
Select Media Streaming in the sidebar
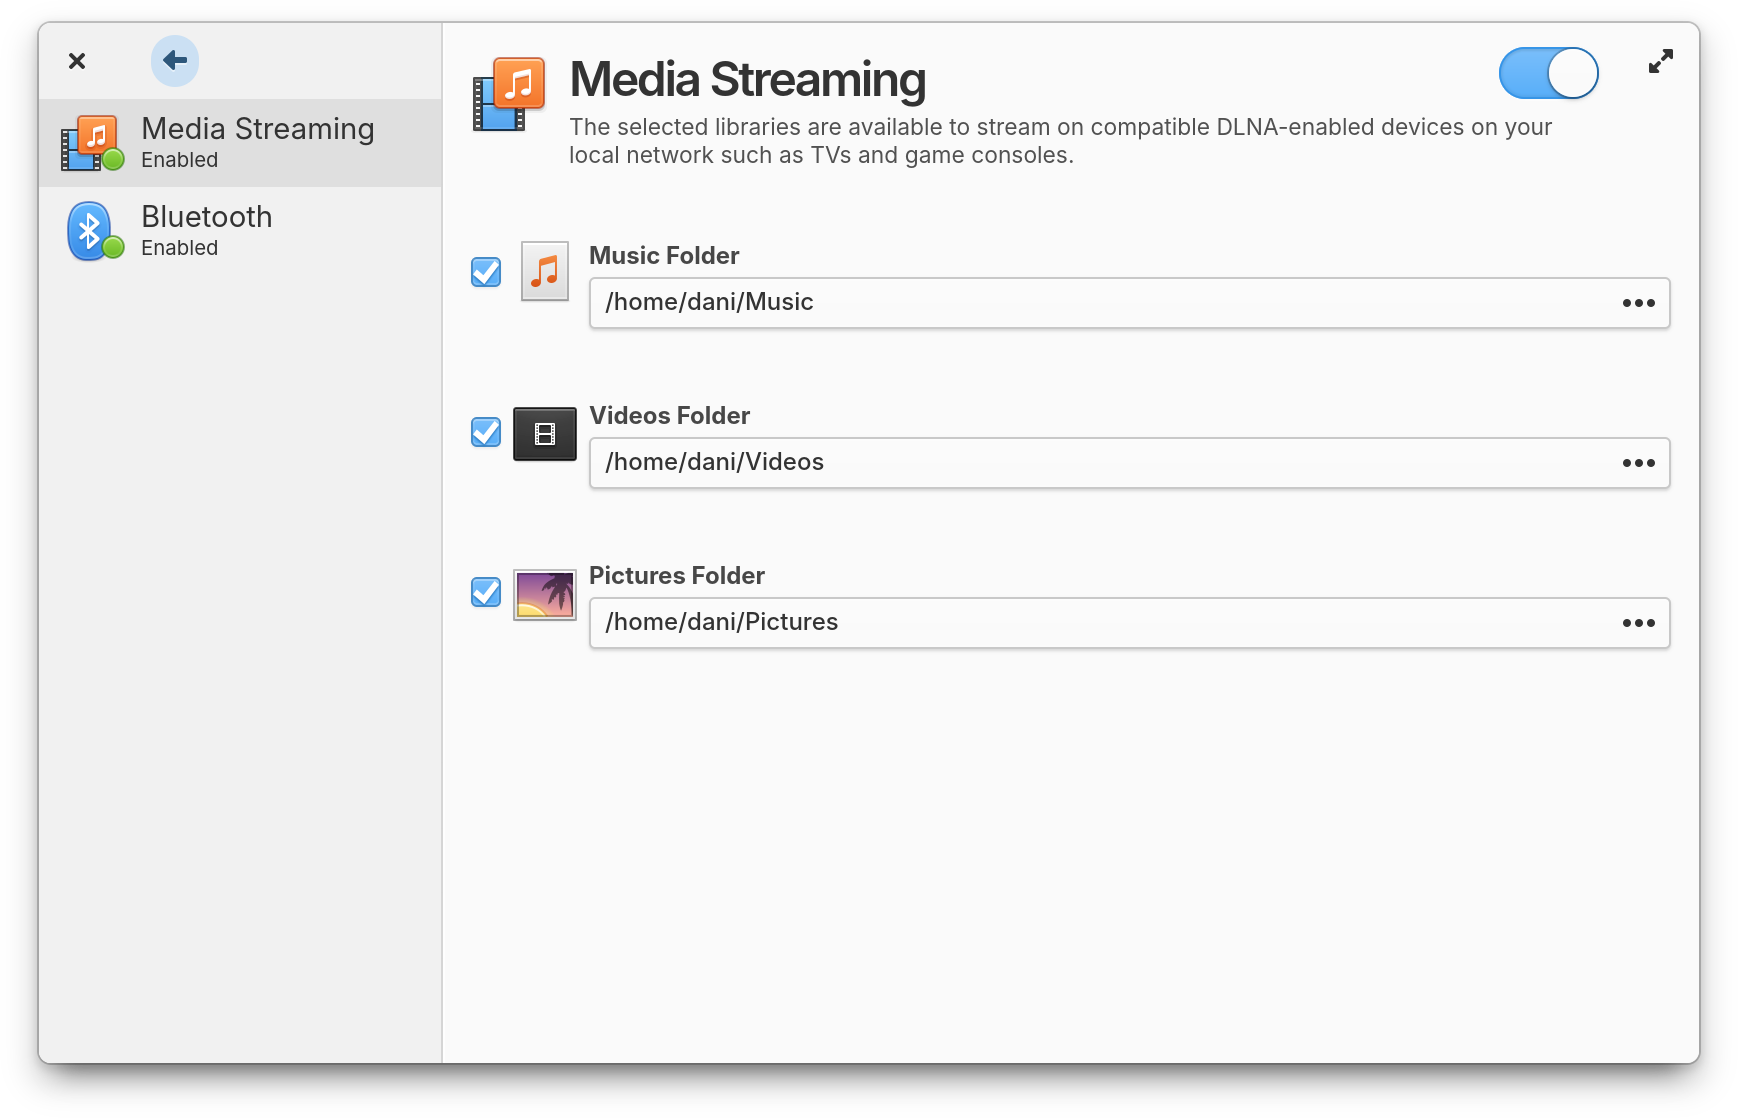point(240,143)
